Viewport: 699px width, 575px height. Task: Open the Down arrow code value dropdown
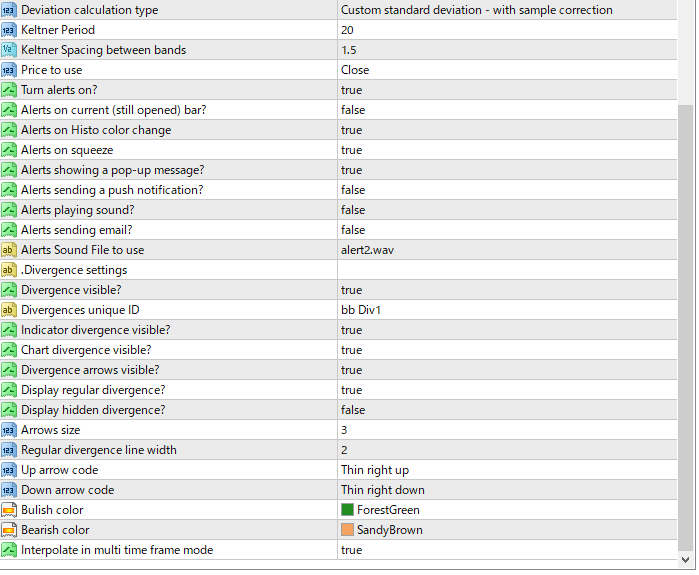point(507,490)
